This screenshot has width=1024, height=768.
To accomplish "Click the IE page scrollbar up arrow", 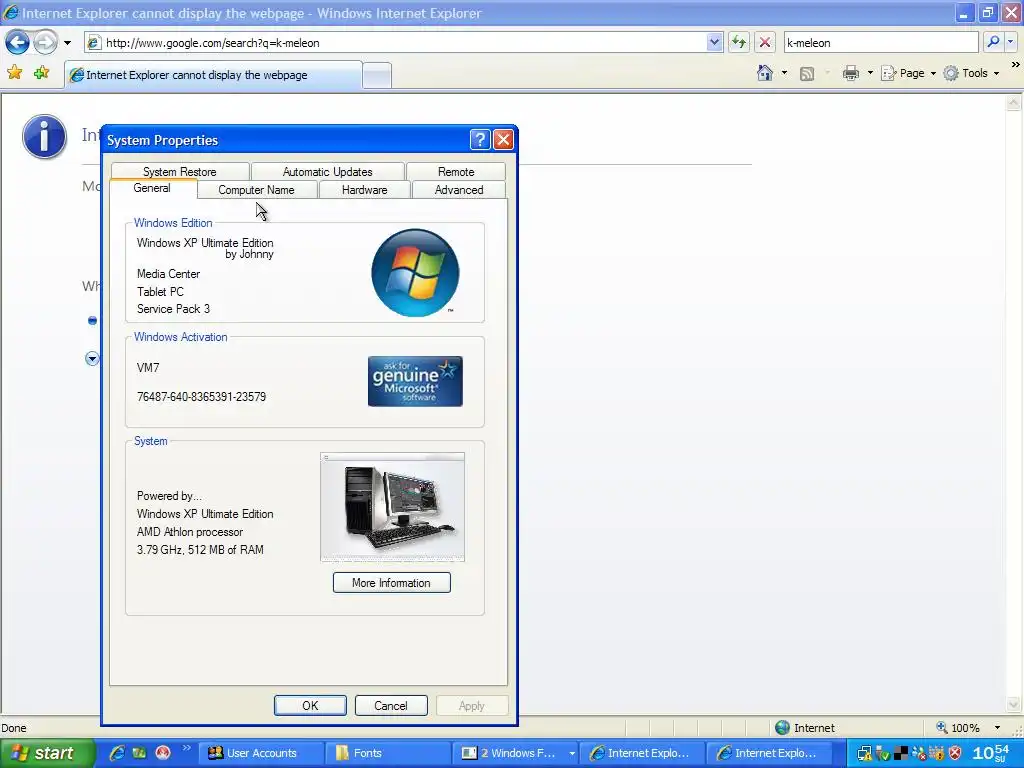I will [x=1014, y=103].
